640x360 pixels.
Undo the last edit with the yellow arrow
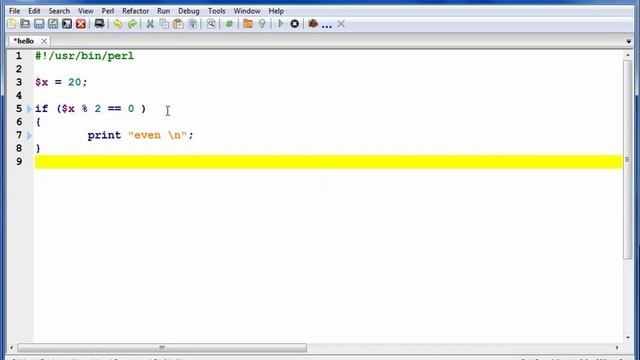coord(118,24)
